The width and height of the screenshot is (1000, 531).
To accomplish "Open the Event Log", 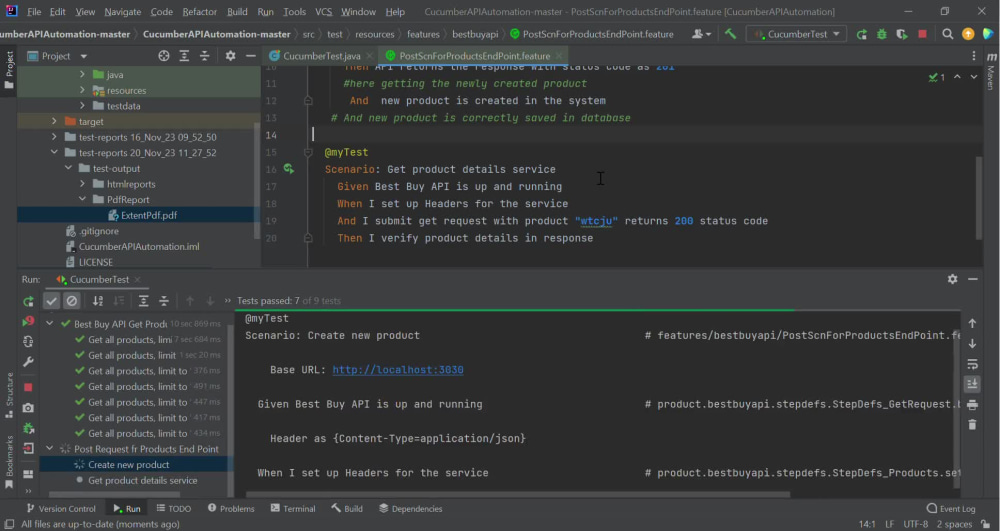I will tap(951, 509).
